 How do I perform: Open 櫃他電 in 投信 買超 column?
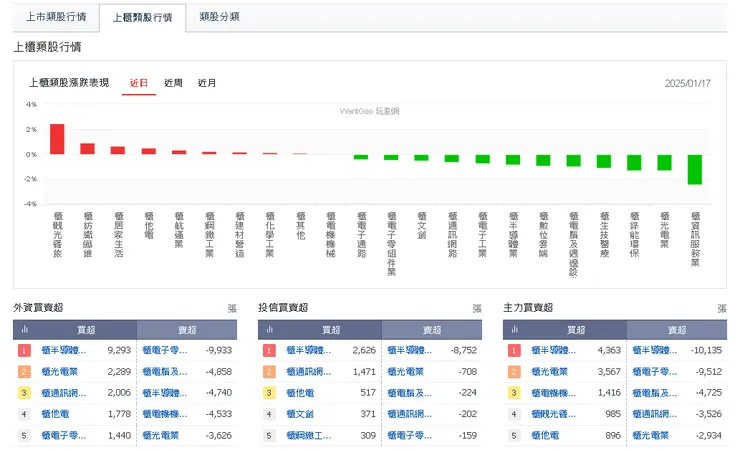pyautogui.click(x=300, y=393)
